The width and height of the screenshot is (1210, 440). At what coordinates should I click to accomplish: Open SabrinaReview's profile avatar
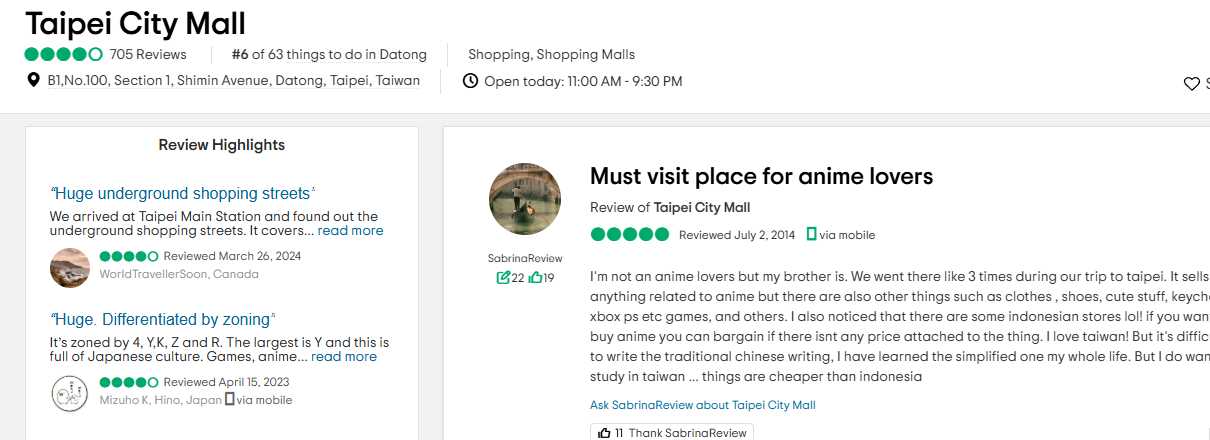pos(525,199)
